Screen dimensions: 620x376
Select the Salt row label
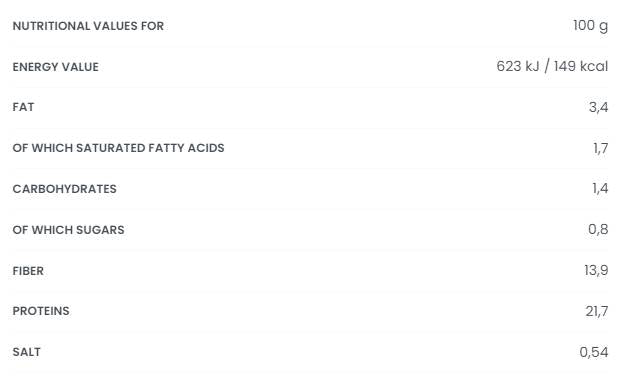26,352
